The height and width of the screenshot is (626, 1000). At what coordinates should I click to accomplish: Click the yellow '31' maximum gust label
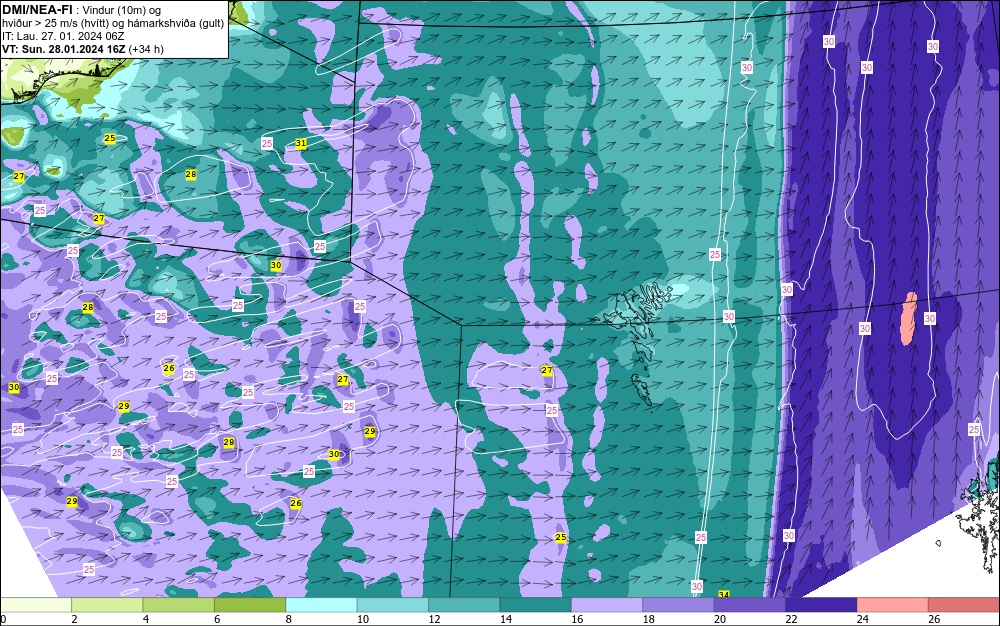click(x=300, y=143)
